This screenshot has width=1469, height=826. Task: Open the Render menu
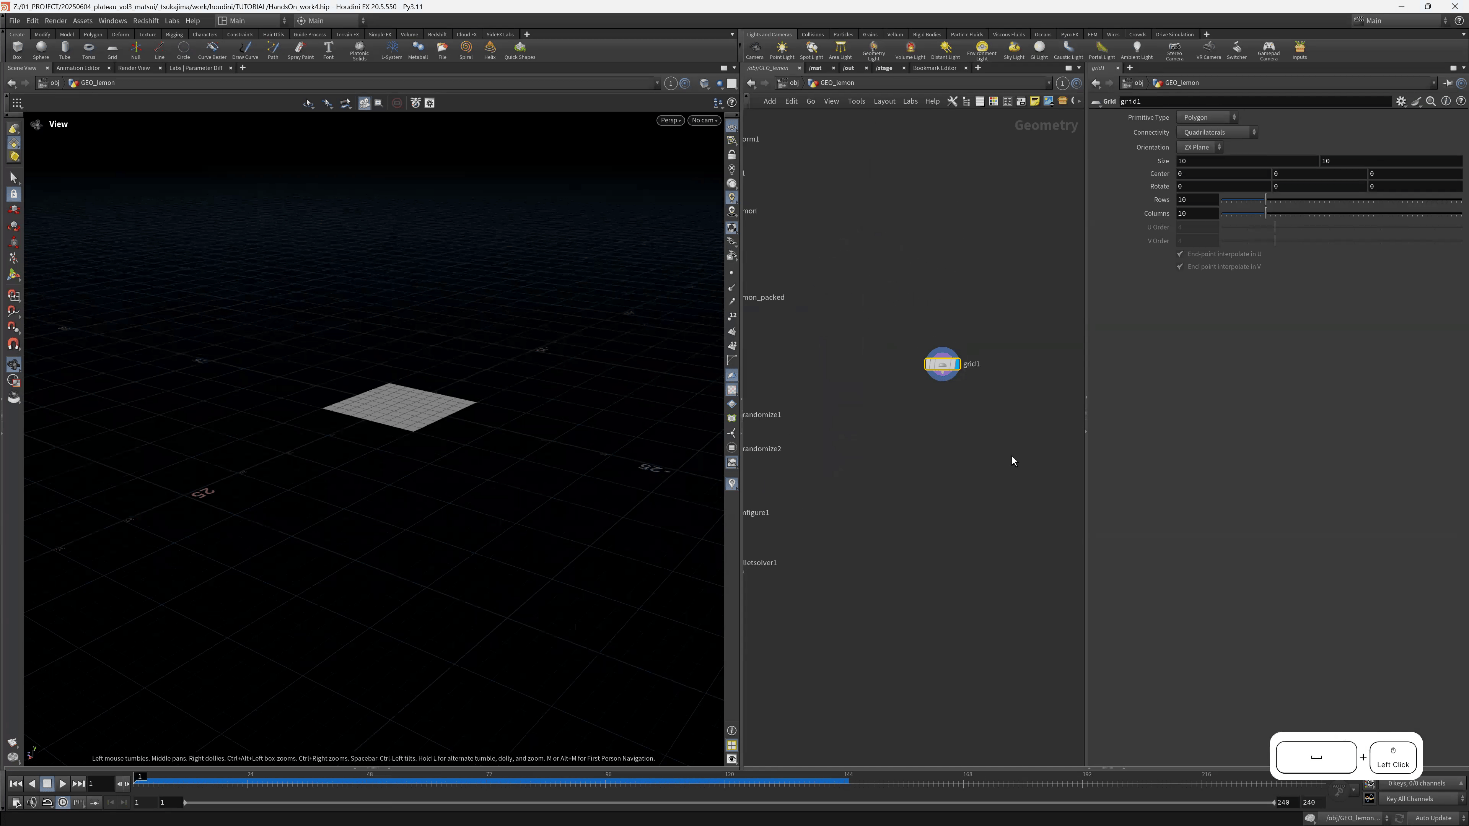click(56, 20)
